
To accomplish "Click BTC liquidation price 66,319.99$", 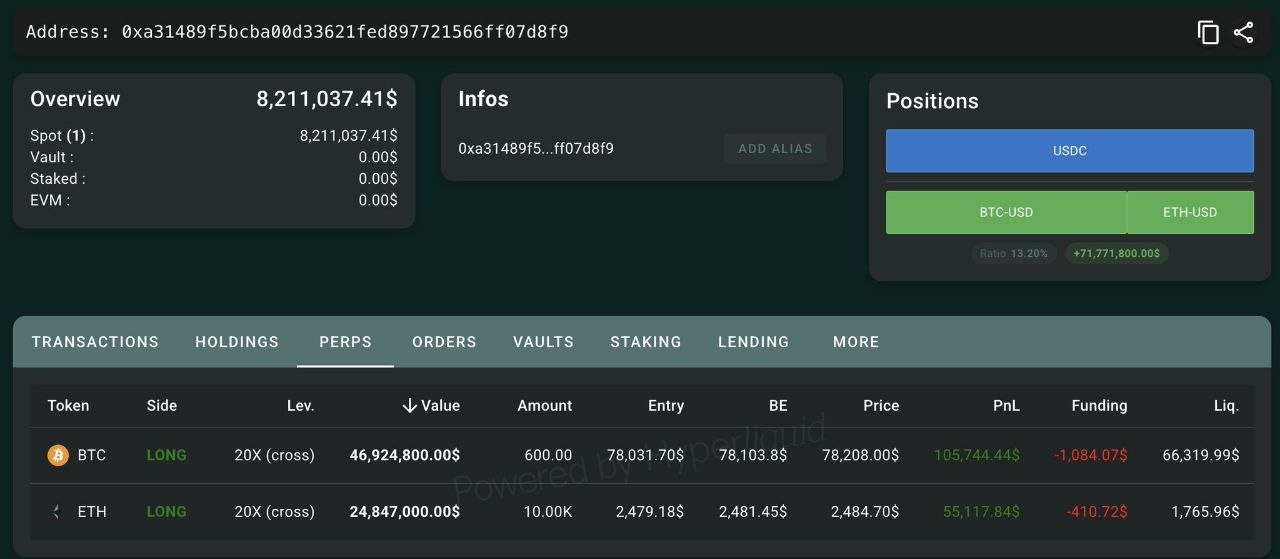I will [x=1201, y=455].
